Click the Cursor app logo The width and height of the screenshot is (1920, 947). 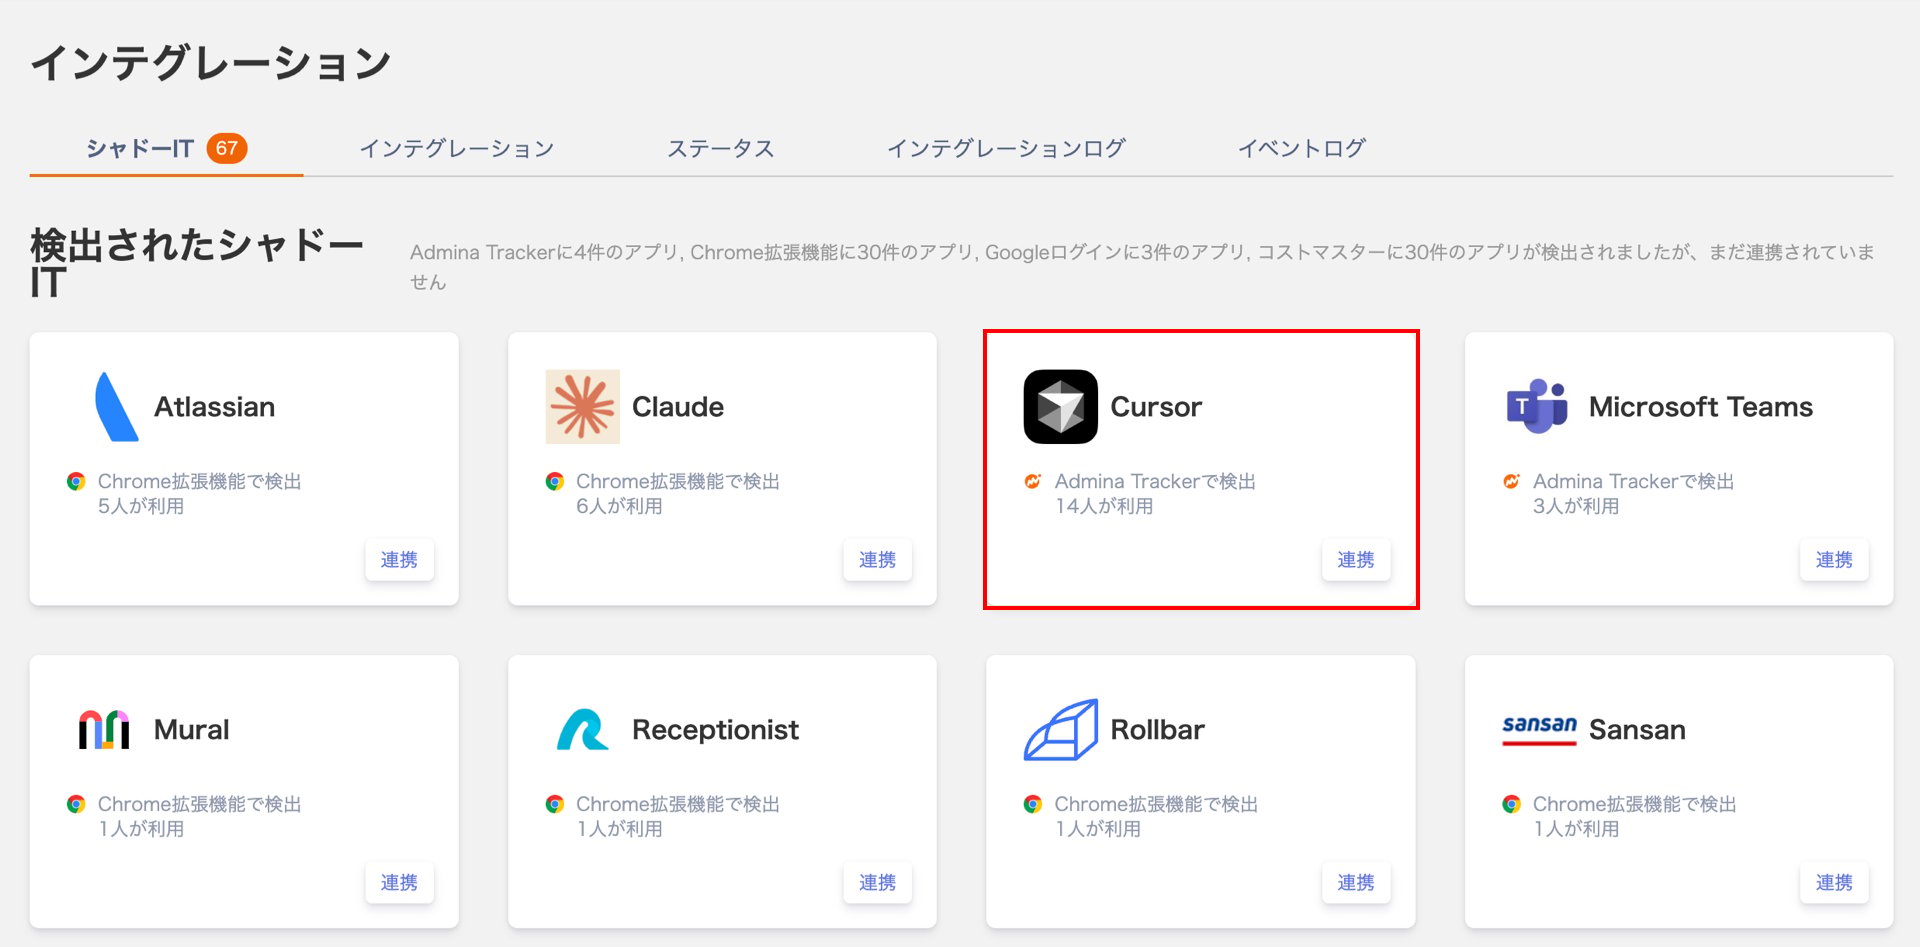pos(1061,407)
